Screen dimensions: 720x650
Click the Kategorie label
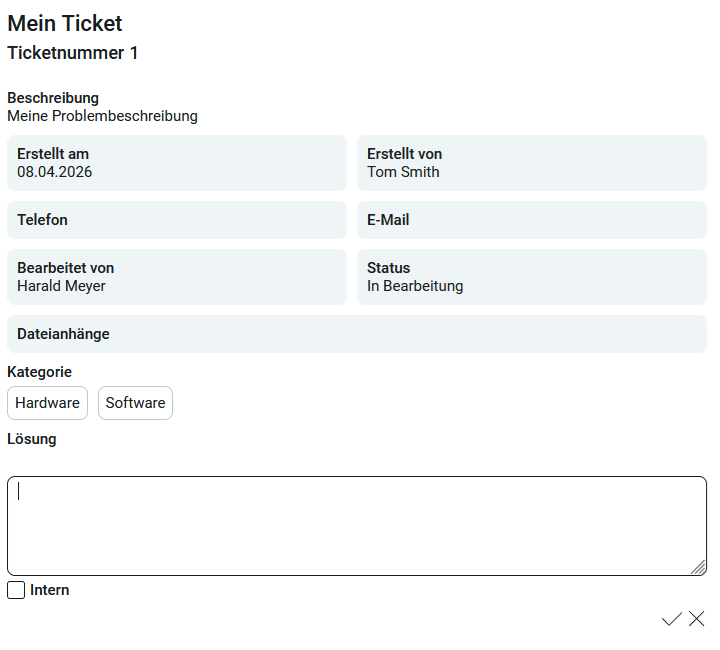(39, 372)
